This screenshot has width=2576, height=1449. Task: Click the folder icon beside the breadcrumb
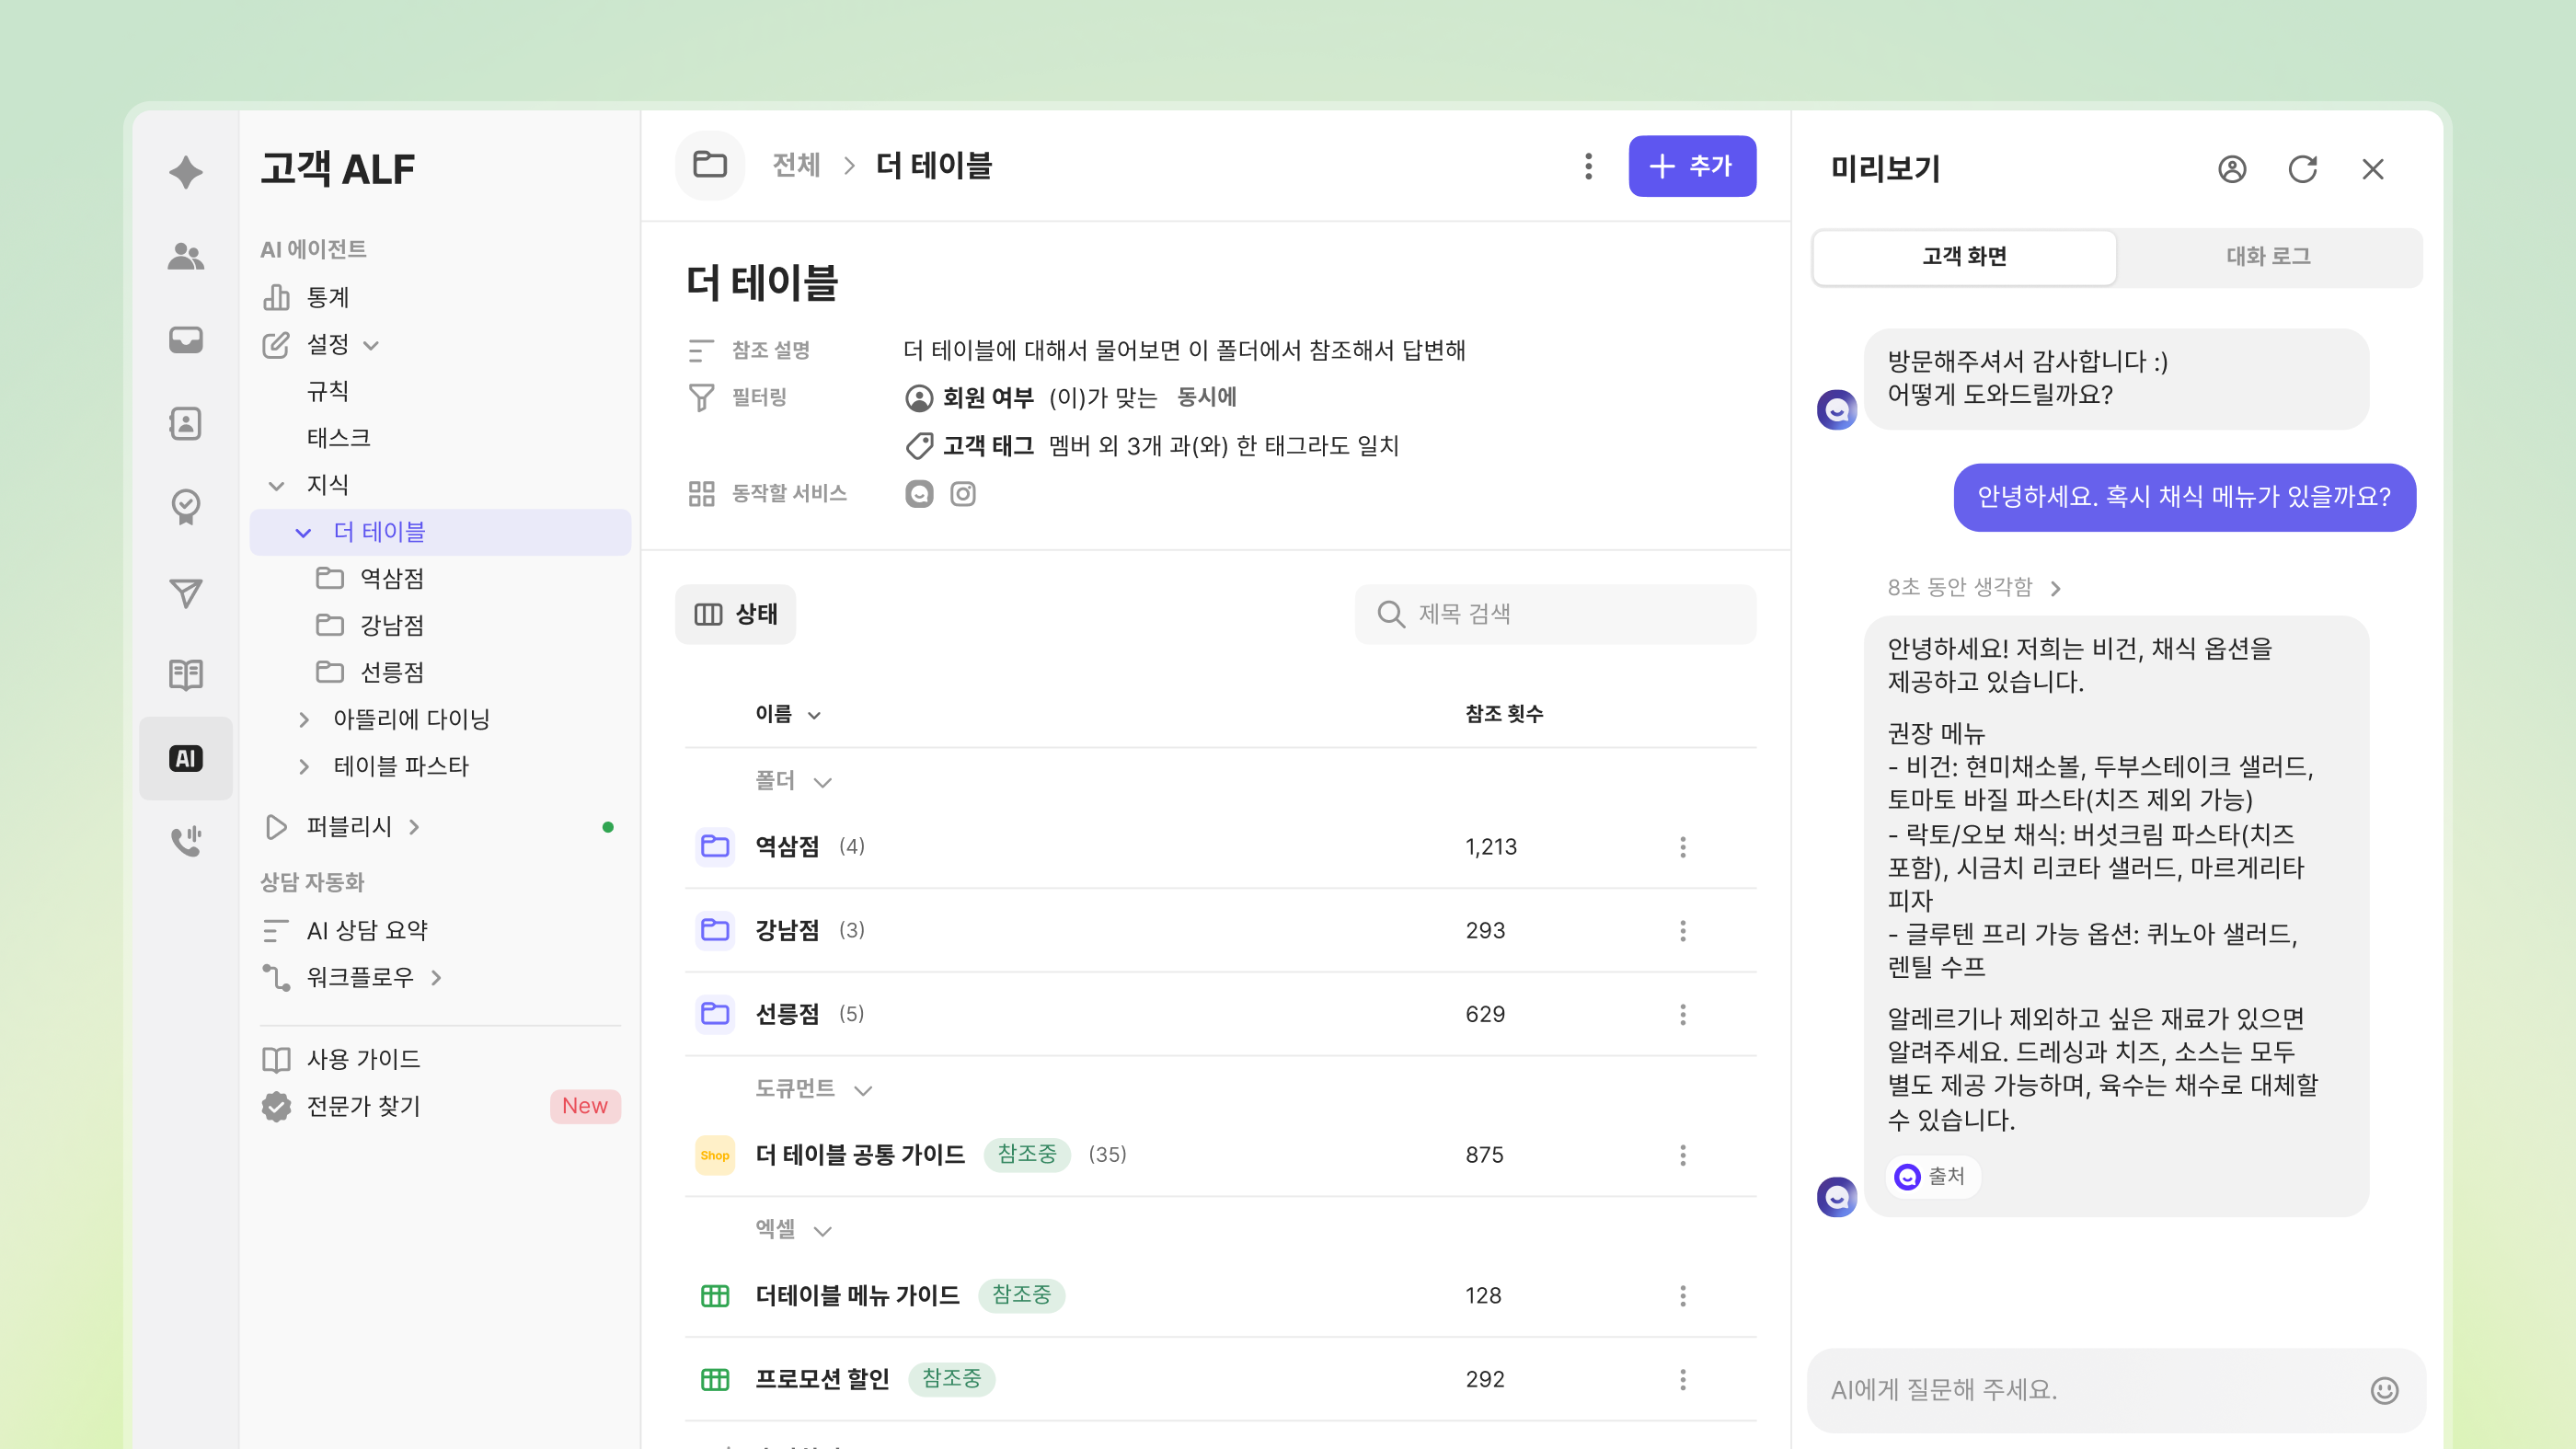click(x=710, y=165)
